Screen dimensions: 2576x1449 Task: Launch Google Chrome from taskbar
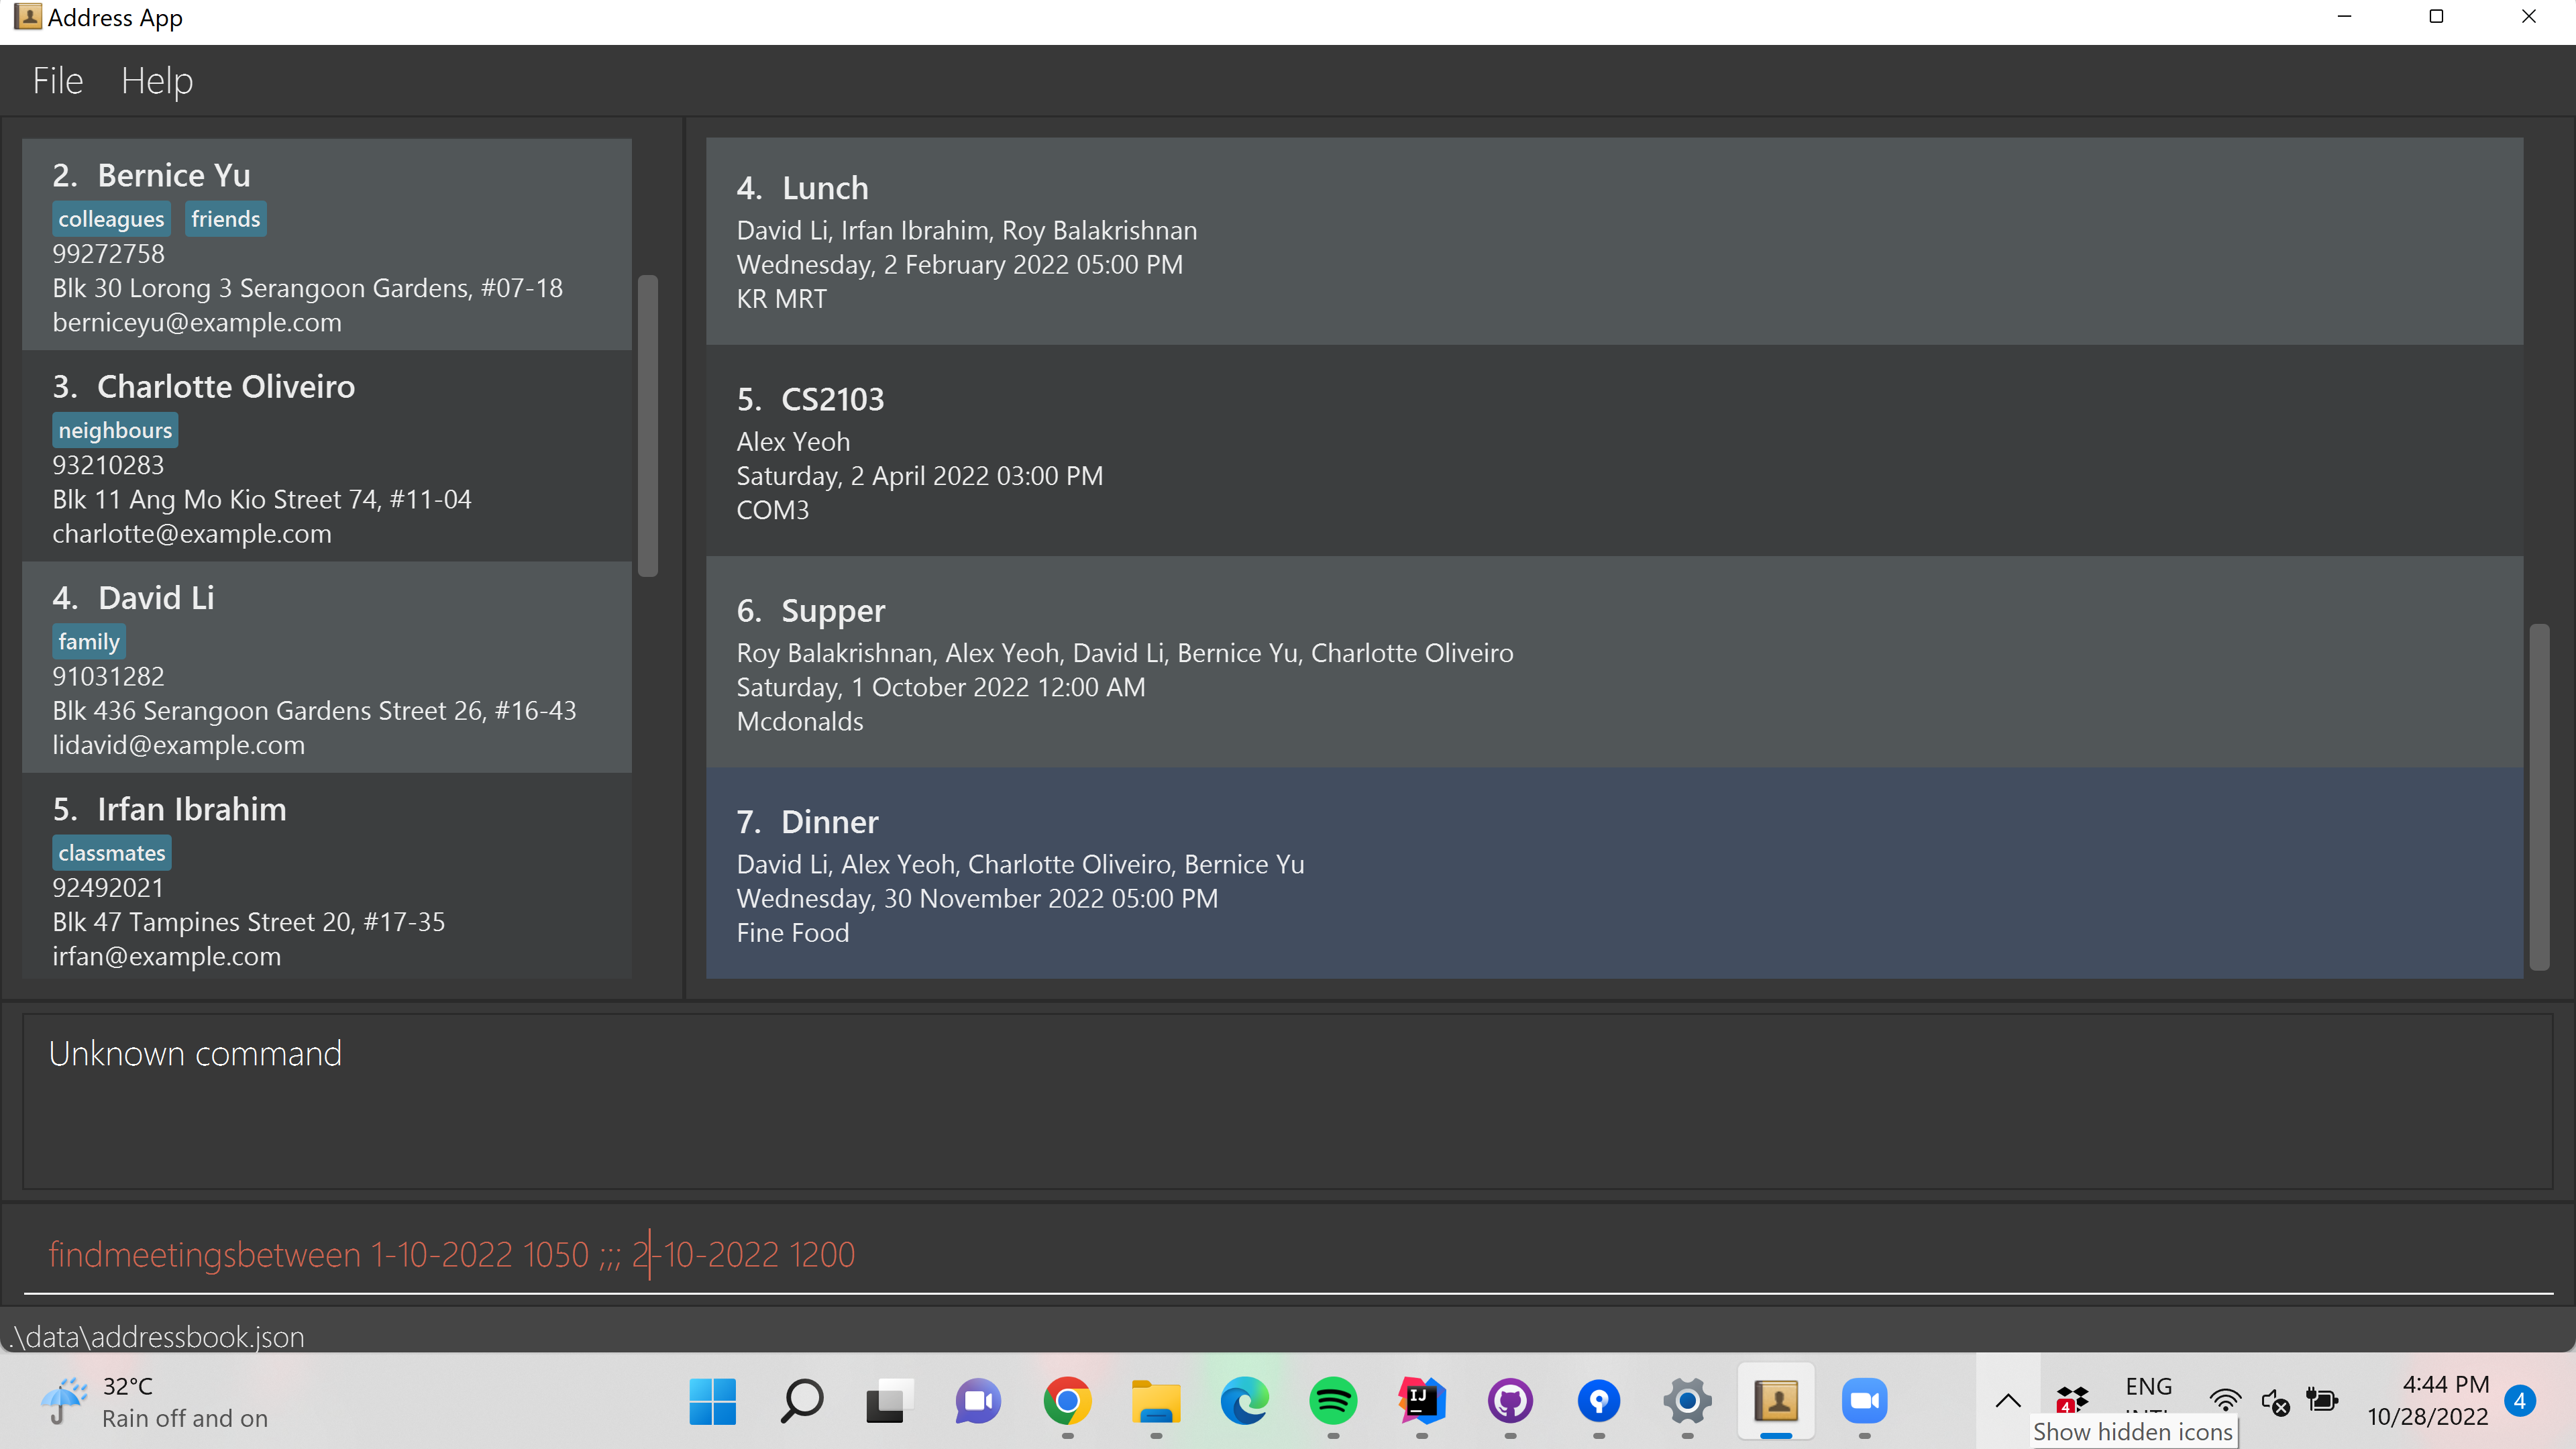(1067, 1401)
